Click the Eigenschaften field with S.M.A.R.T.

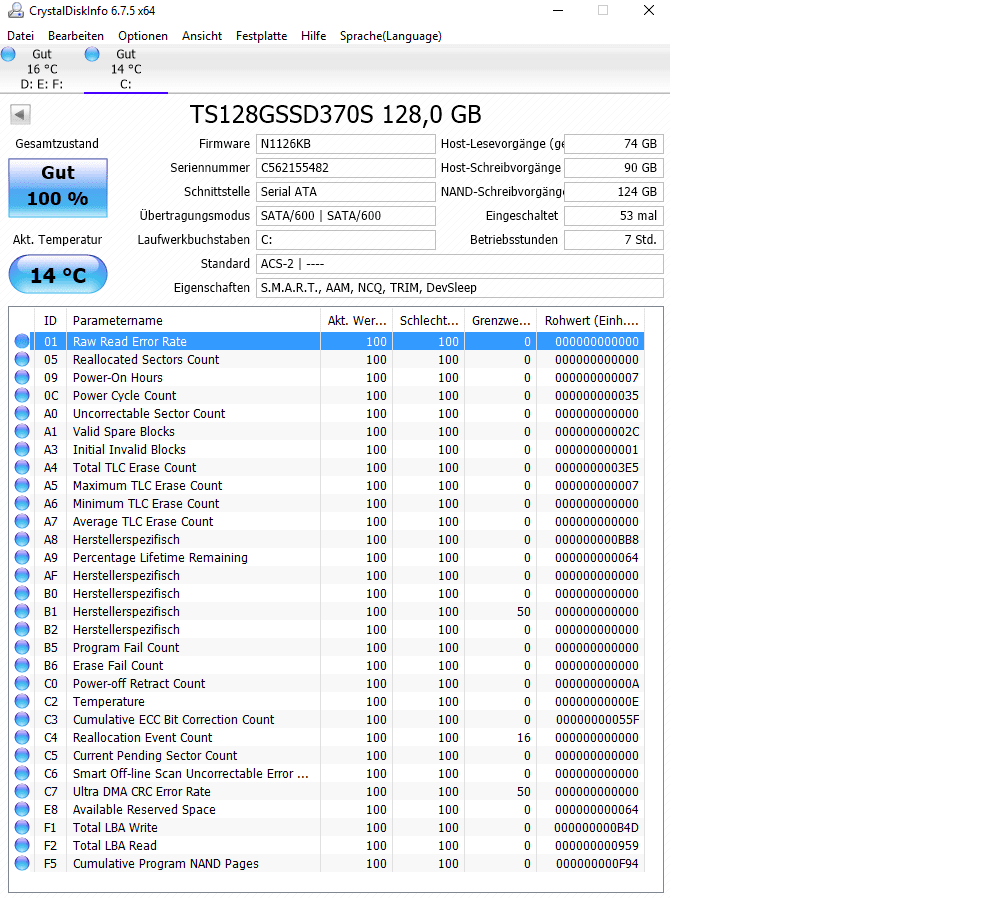click(x=460, y=288)
